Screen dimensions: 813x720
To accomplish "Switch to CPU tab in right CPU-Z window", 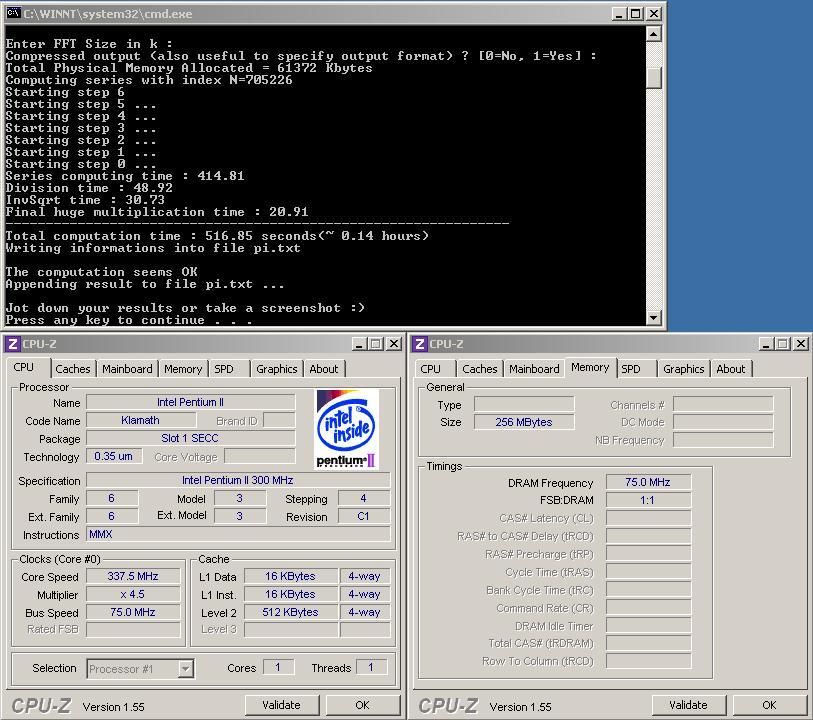I will (431, 369).
